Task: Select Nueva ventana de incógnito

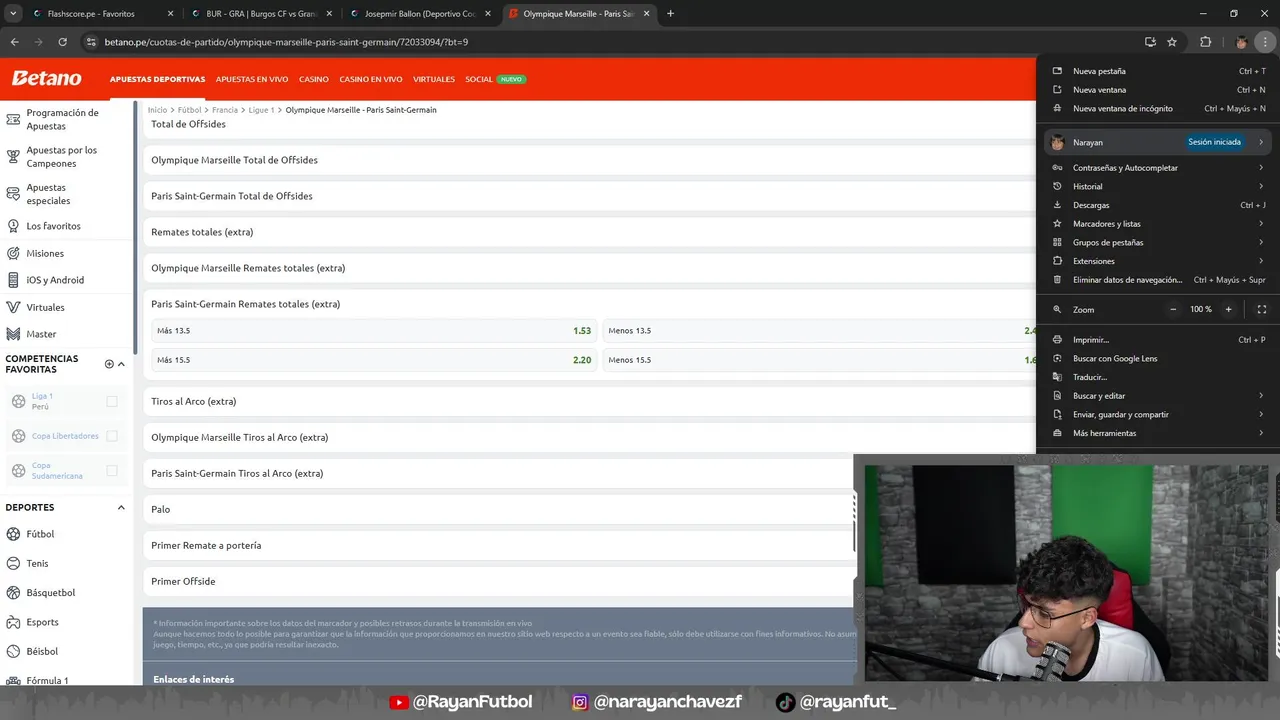Action: (1158, 108)
